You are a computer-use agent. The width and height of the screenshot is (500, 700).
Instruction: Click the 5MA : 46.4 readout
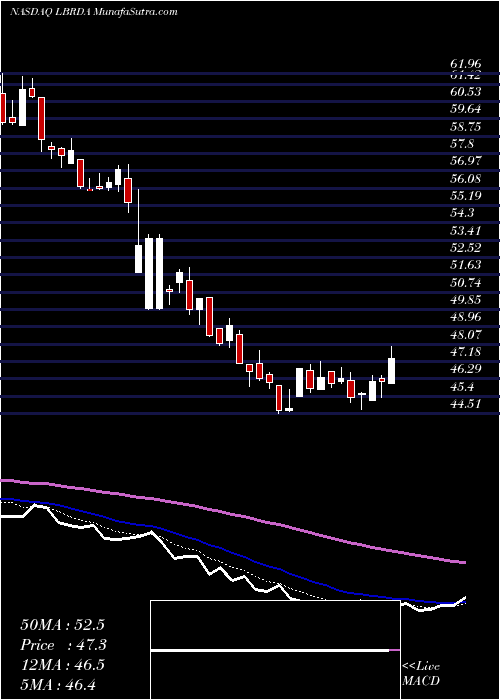[58, 684]
